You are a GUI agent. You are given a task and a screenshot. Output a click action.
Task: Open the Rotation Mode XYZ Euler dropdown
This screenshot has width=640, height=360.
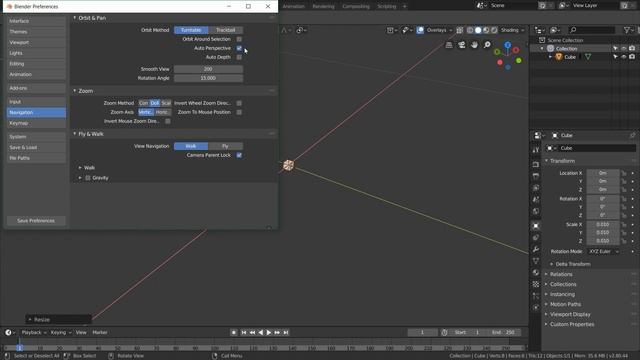604,251
